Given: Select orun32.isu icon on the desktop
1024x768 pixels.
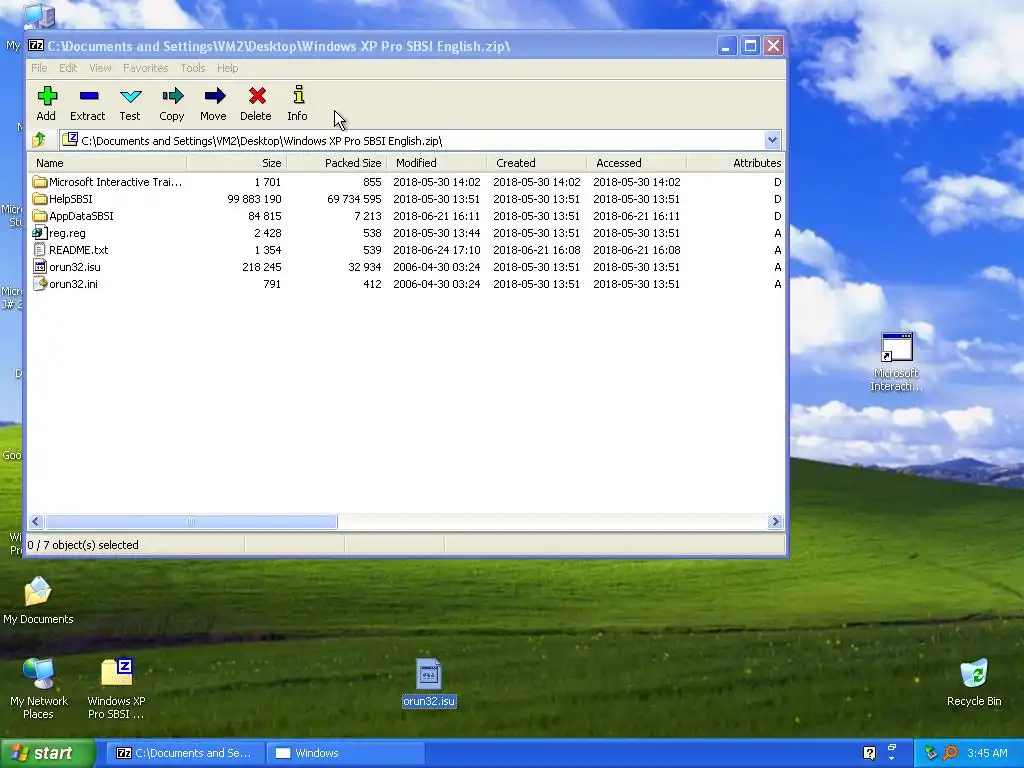Looking at the screenshot, I should coord(428,674).
